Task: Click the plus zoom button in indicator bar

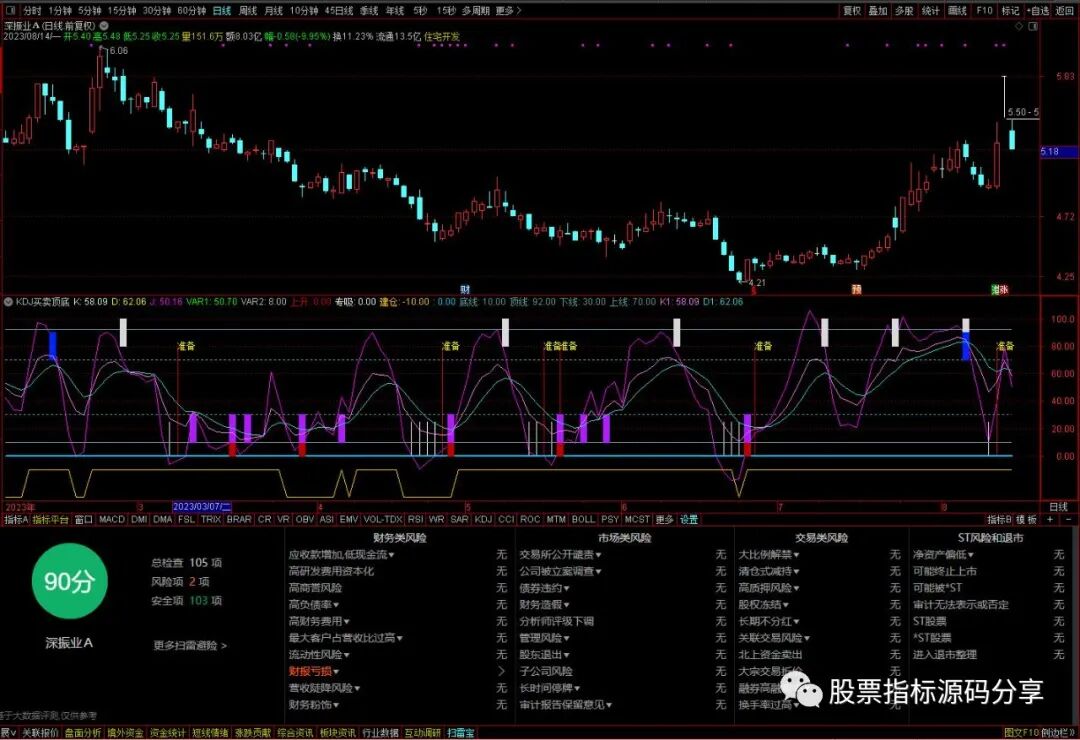Action: coord(1050,520)
